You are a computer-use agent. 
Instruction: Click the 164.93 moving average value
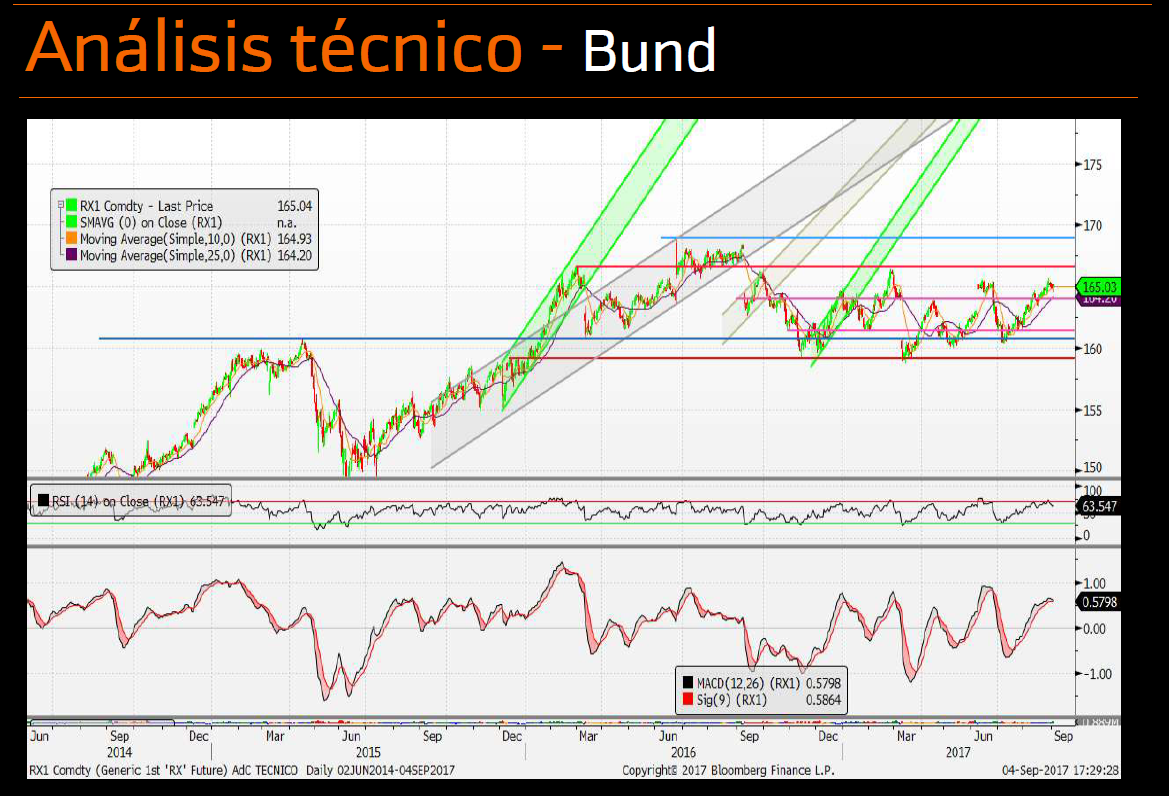tap(294, 239)
